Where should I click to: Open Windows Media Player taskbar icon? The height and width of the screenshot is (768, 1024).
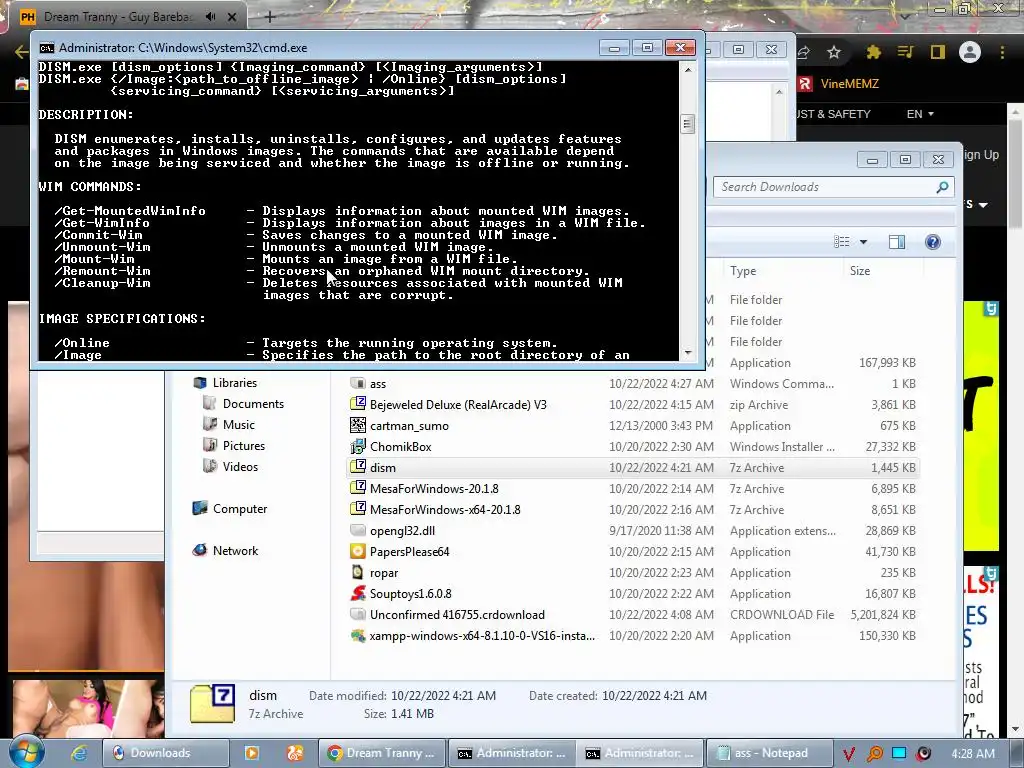pos(251,753)
